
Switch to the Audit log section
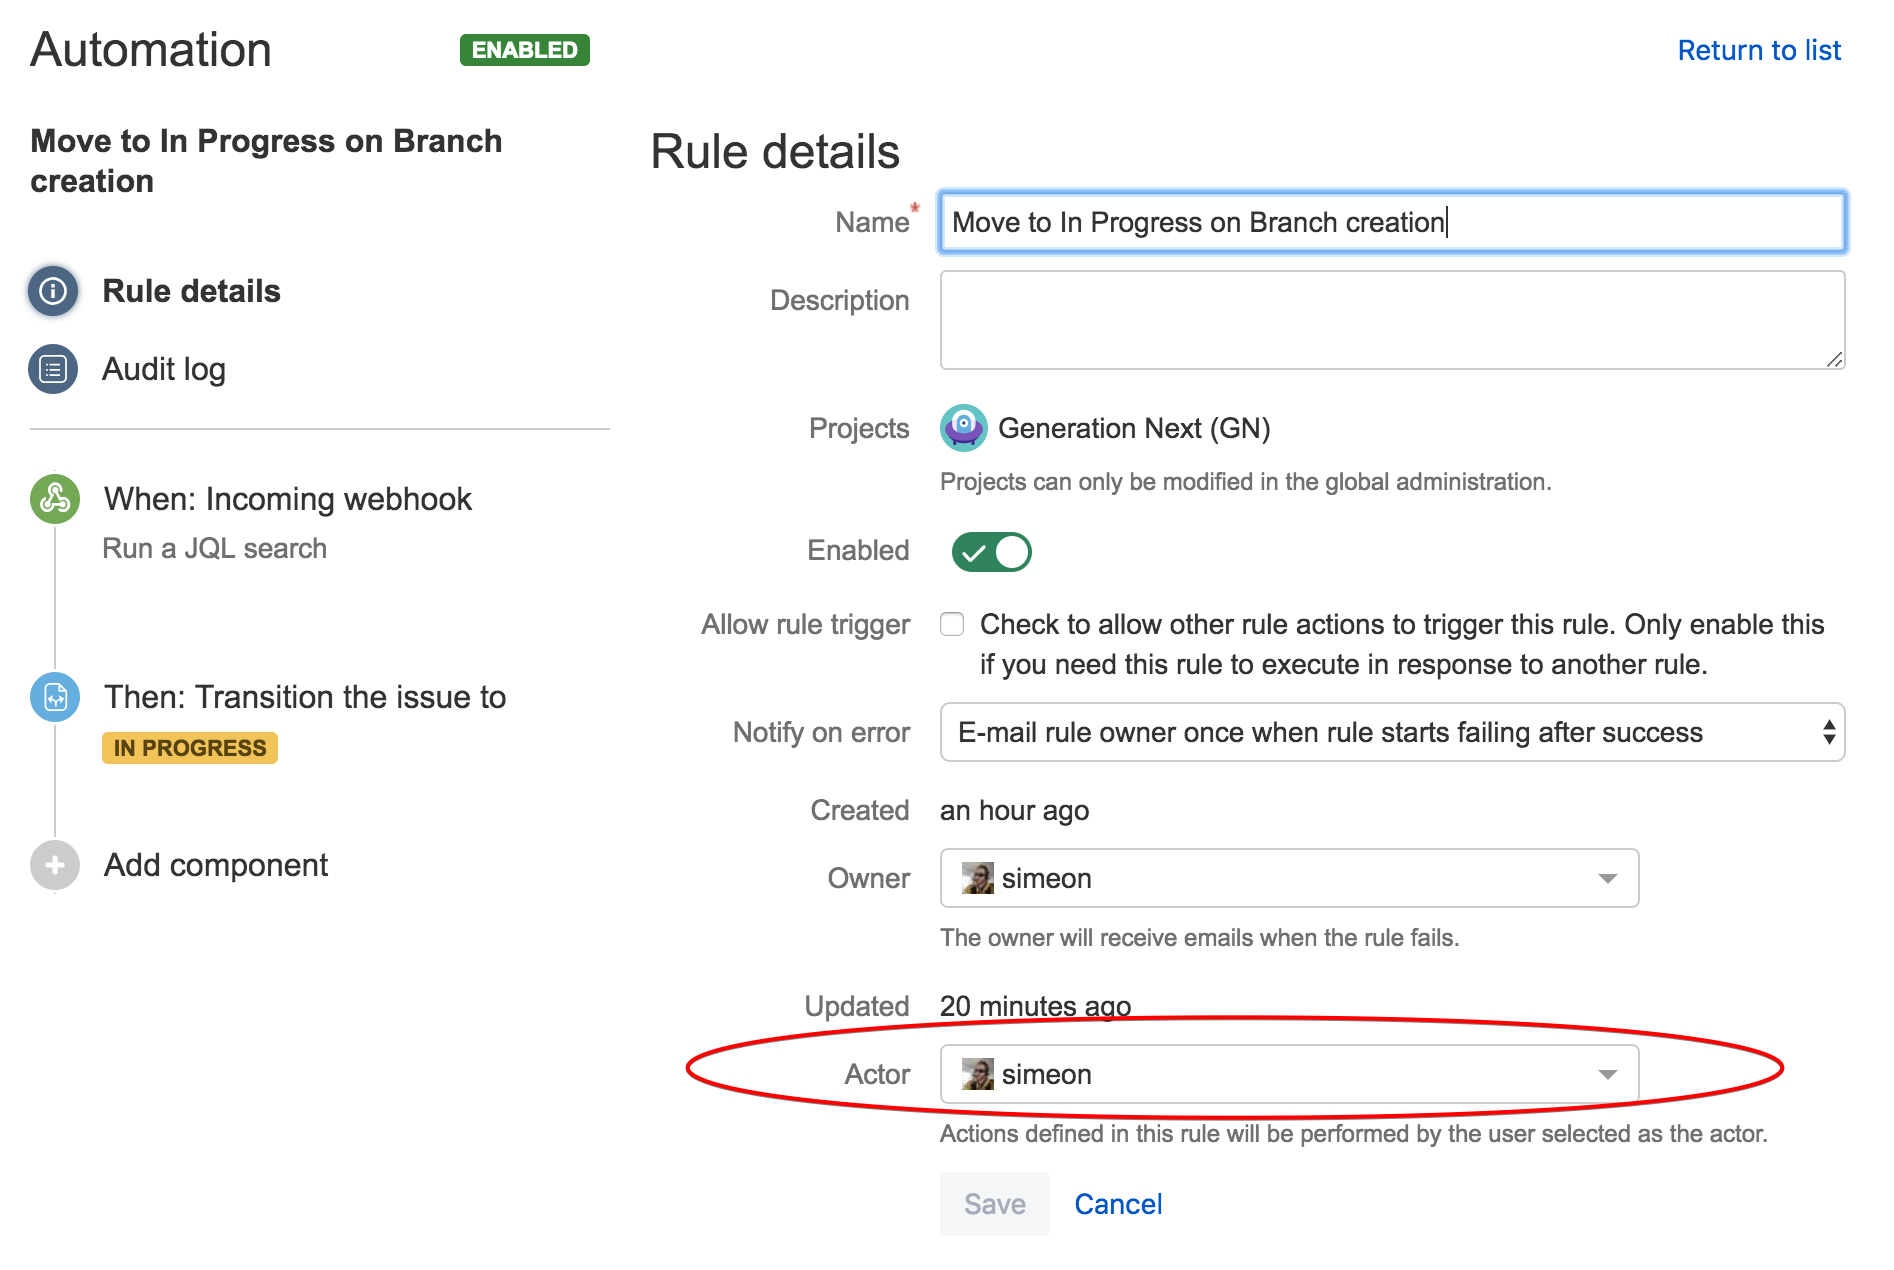pos(163,368)
